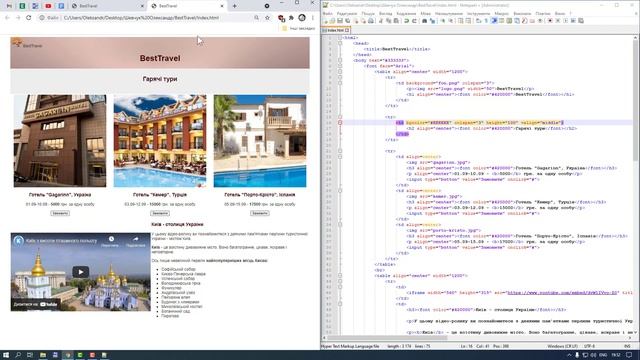Screen dimensions: 640x360
Task: Open the Плагіни menu
Action: tap(543, 13)
